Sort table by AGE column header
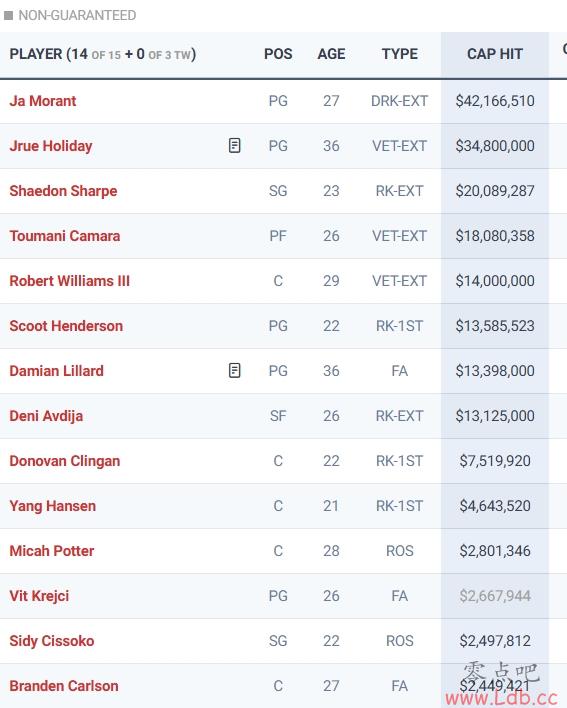This screenshot has width=567, height=708. (331, 54)
